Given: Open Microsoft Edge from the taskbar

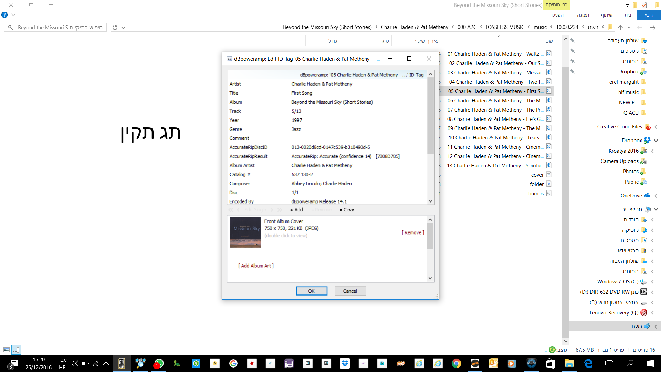Looking at the screenshot, I should pyautogui.click(x=588, y=364).
